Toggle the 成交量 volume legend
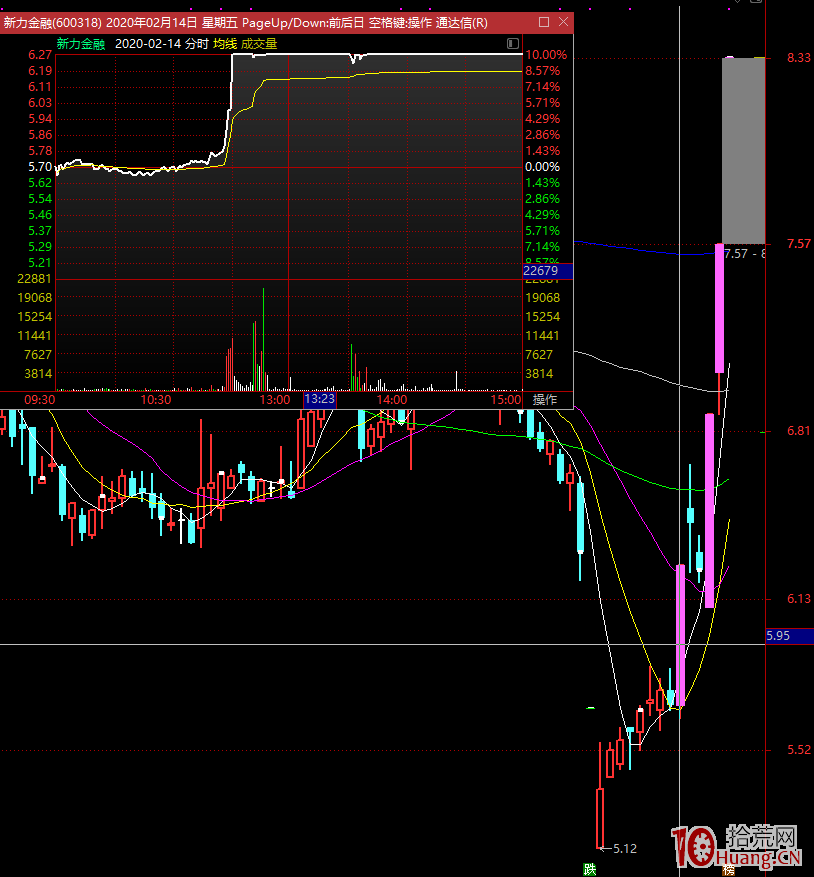Viewport: 814px width, 877px height. [x=259, y=44]
